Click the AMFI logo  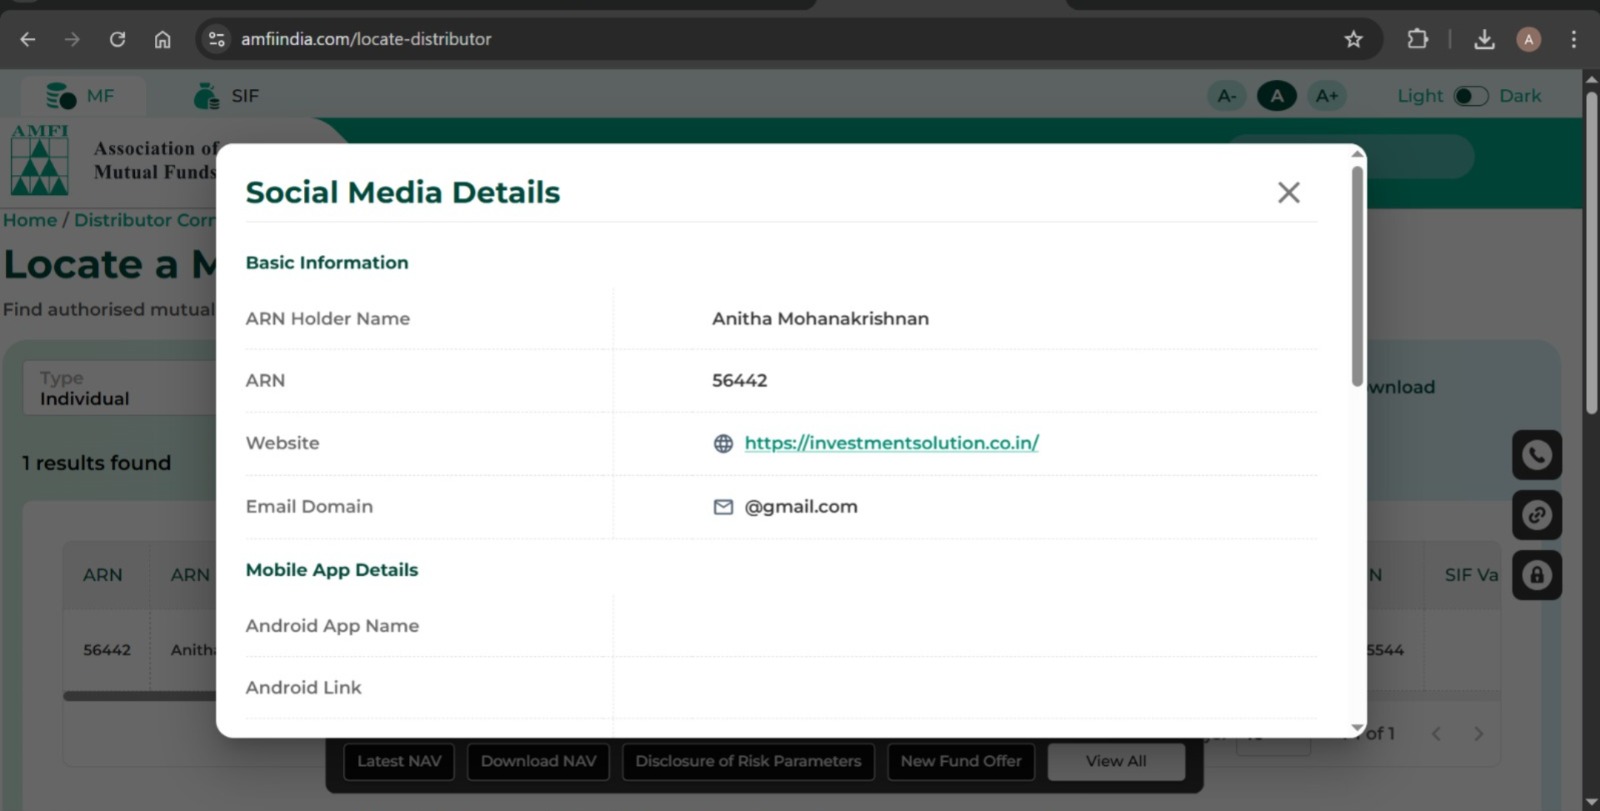(40, 160)
